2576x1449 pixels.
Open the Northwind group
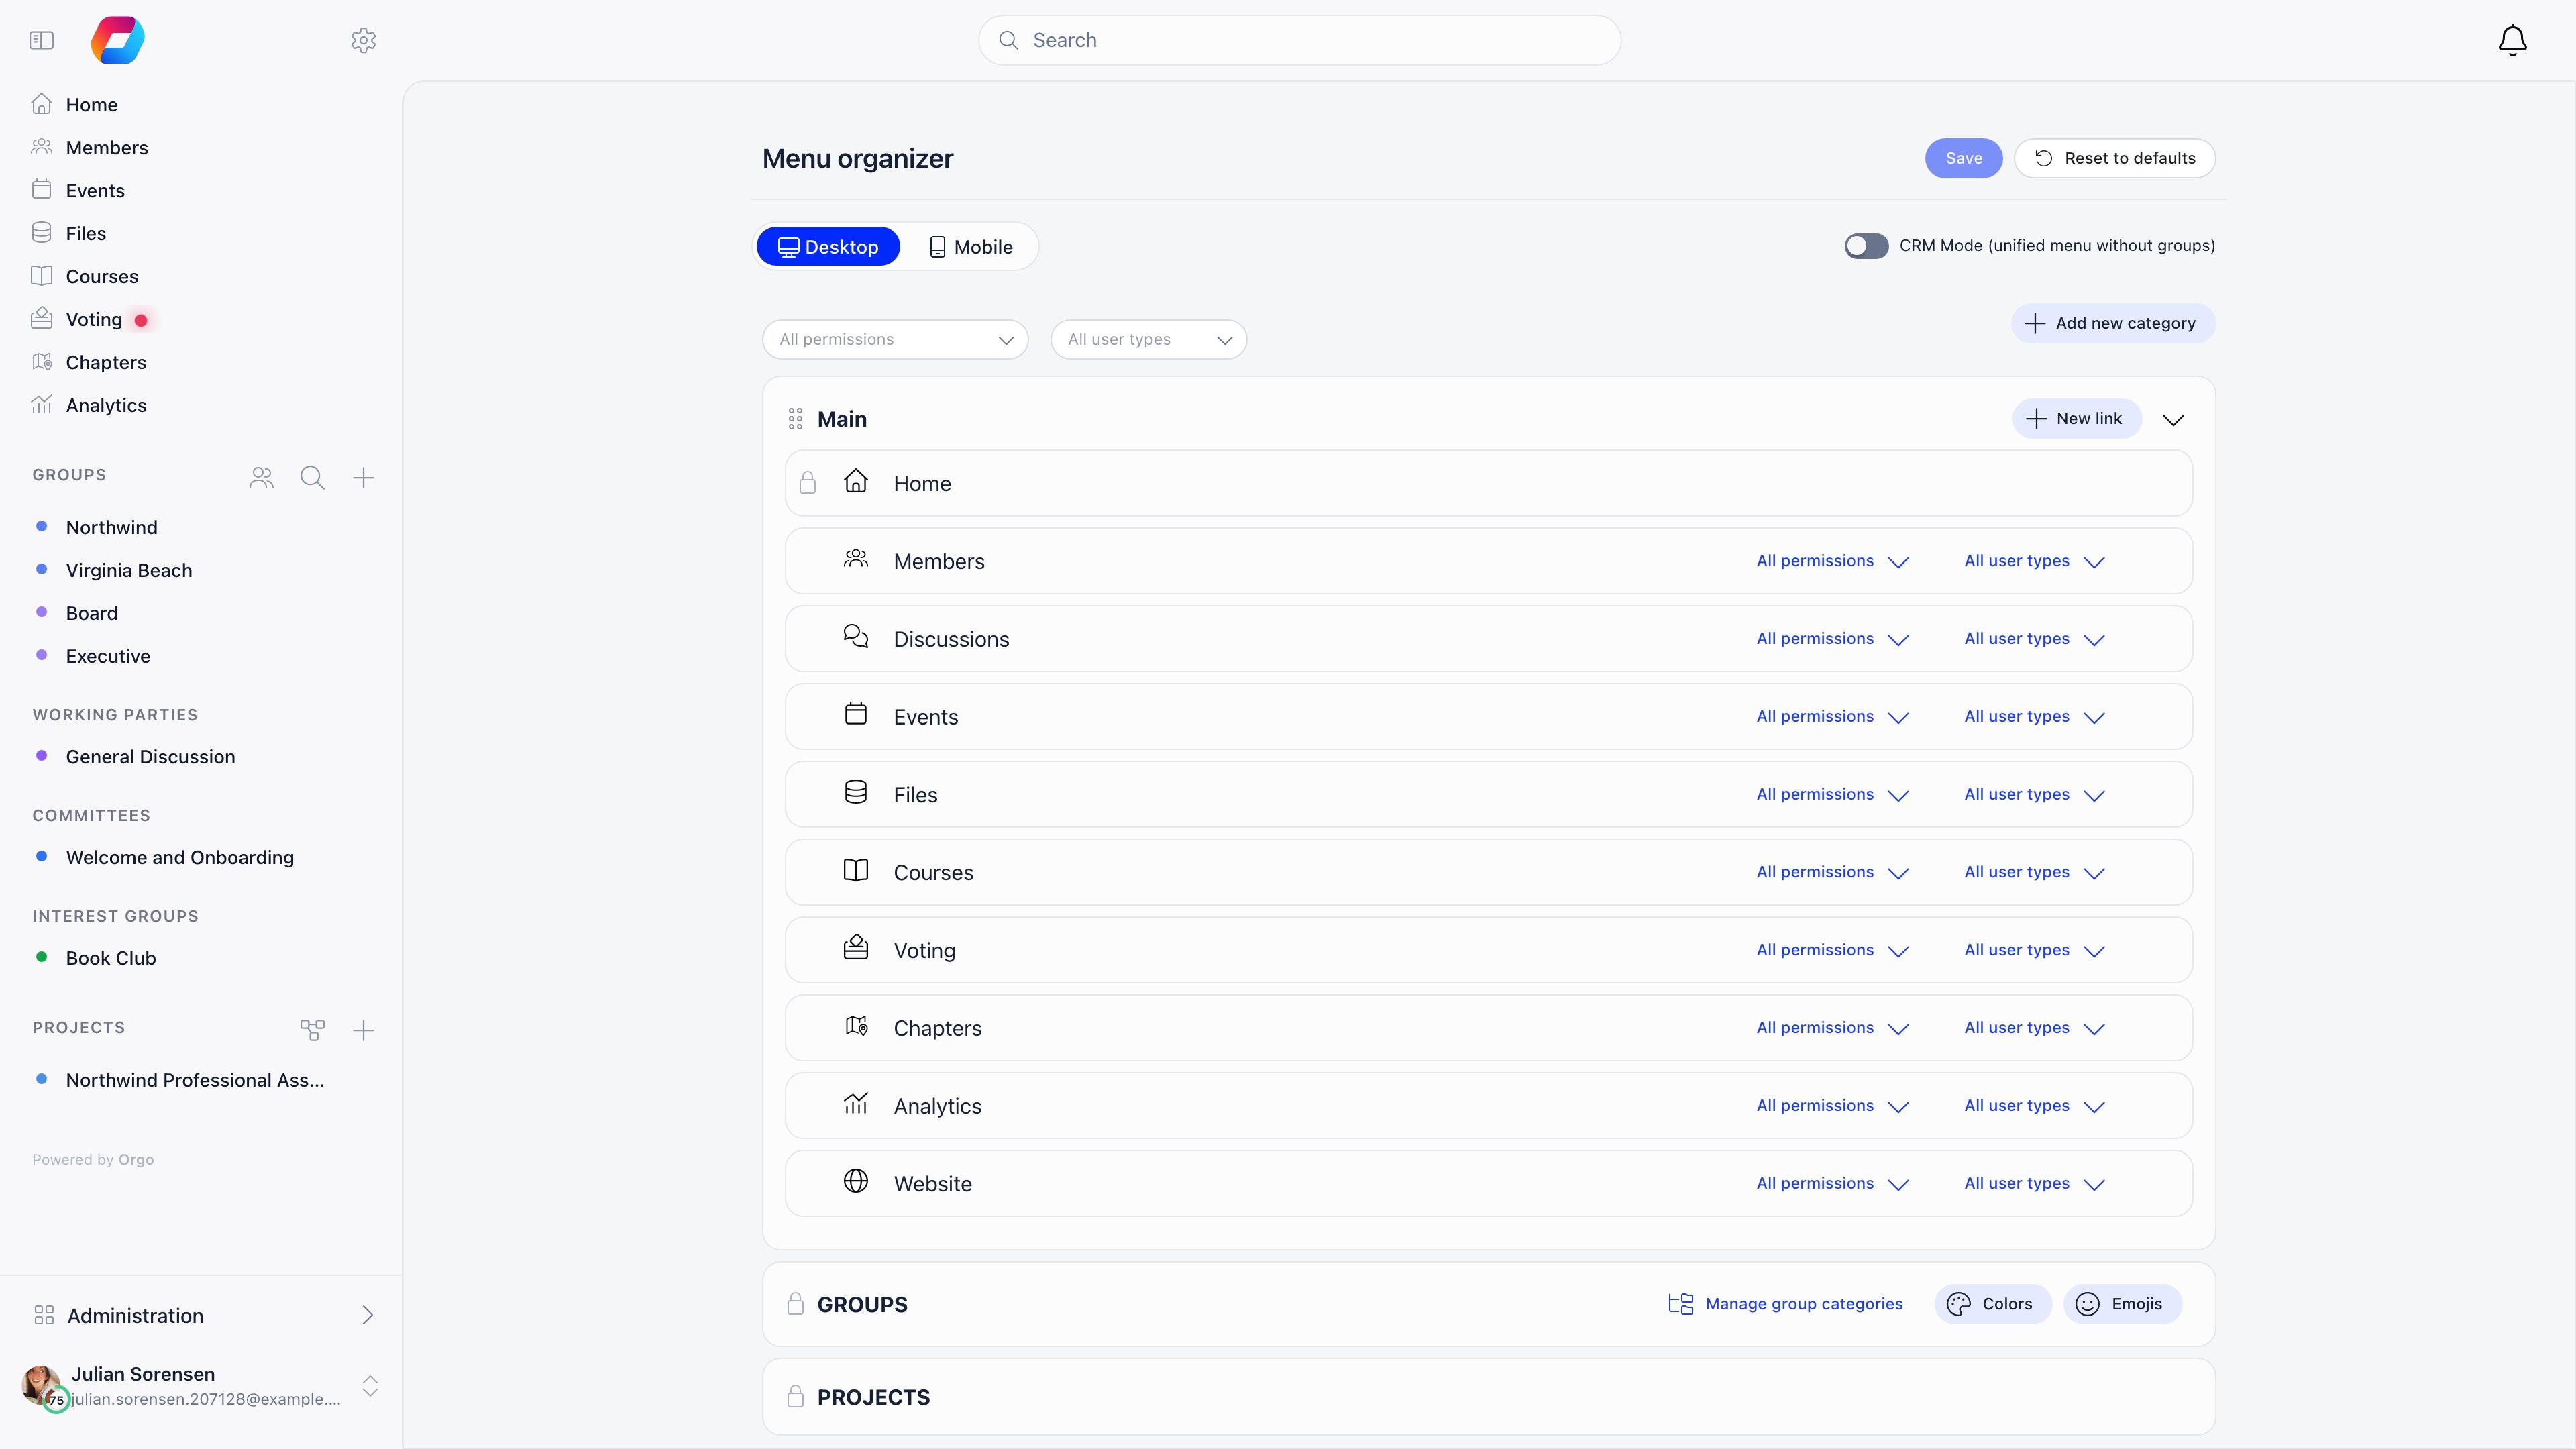pyautogui.click(x=112, y=528)
